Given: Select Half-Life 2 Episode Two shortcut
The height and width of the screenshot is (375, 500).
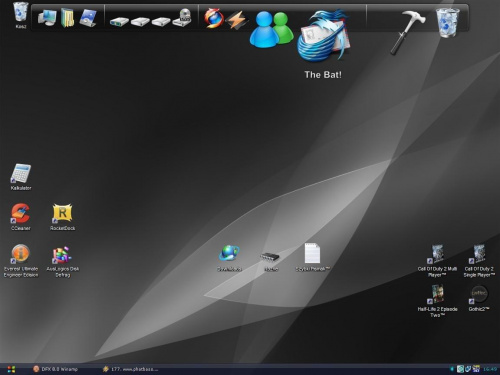Looking at the screenshot, I should [437, 301].
